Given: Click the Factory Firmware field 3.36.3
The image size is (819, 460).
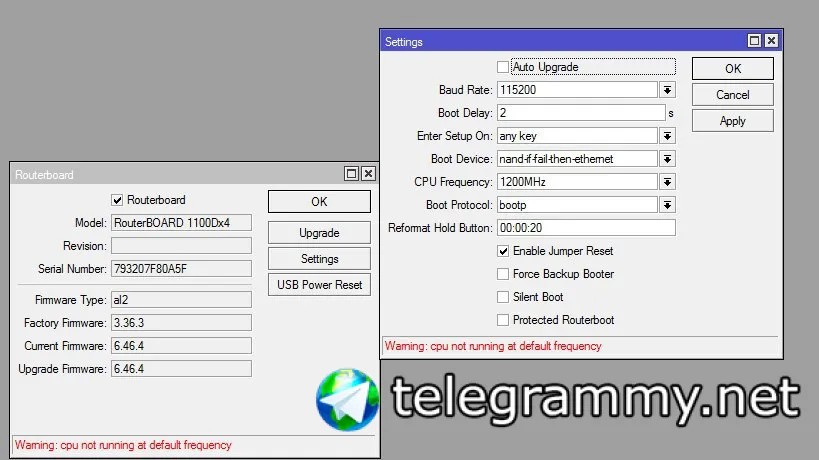Looking at the screenshot, I should pyautogui.click(x=181, y=323).
